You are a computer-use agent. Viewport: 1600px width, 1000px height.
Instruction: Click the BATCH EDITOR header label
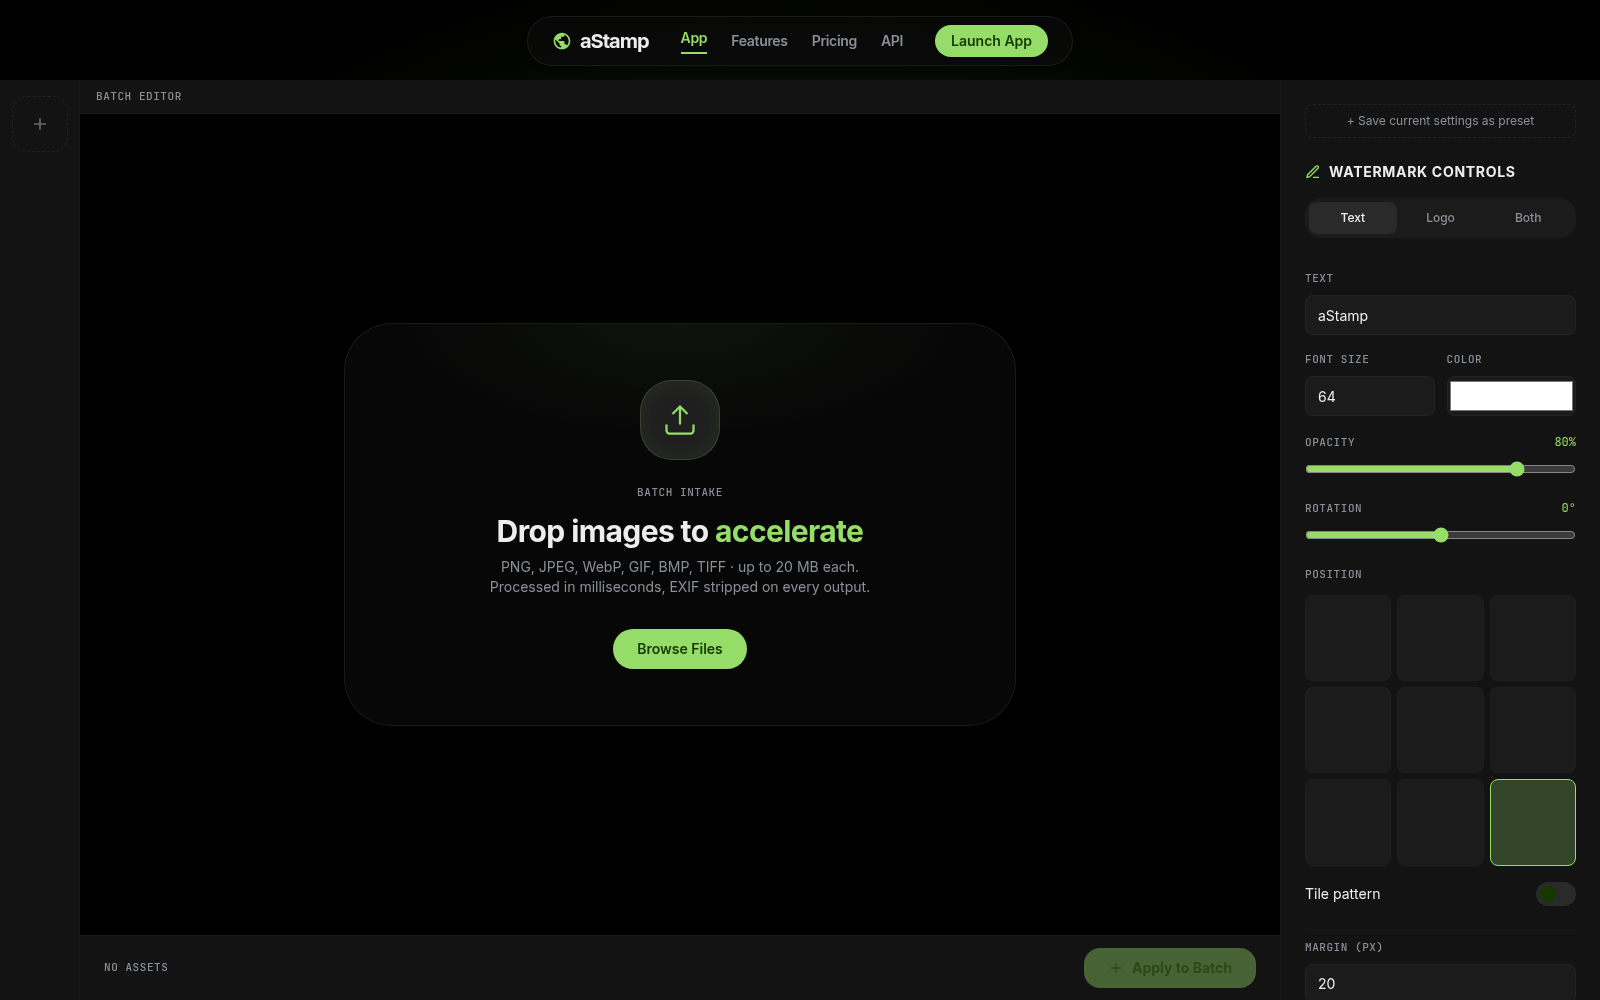click(139, 97)
